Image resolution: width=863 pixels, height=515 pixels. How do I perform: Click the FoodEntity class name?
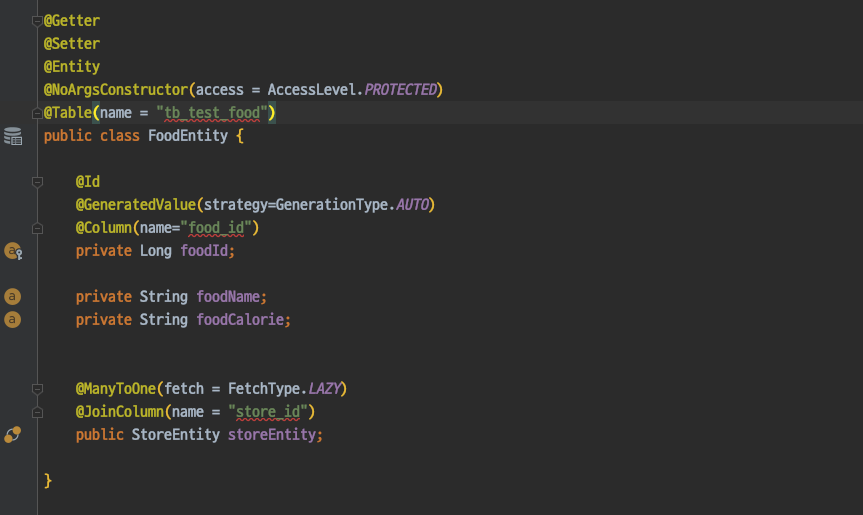point(188,136)
